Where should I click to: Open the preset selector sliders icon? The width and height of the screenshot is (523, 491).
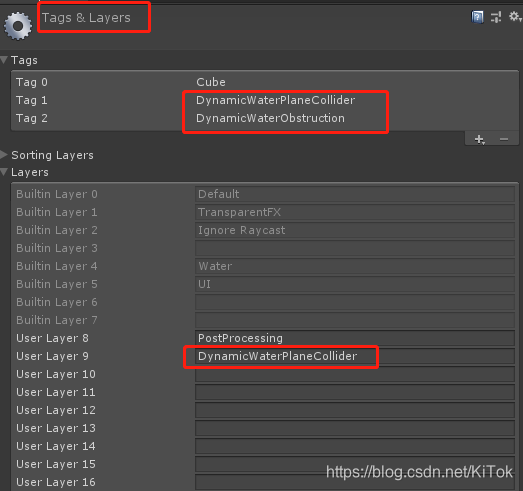click(496, 17)
